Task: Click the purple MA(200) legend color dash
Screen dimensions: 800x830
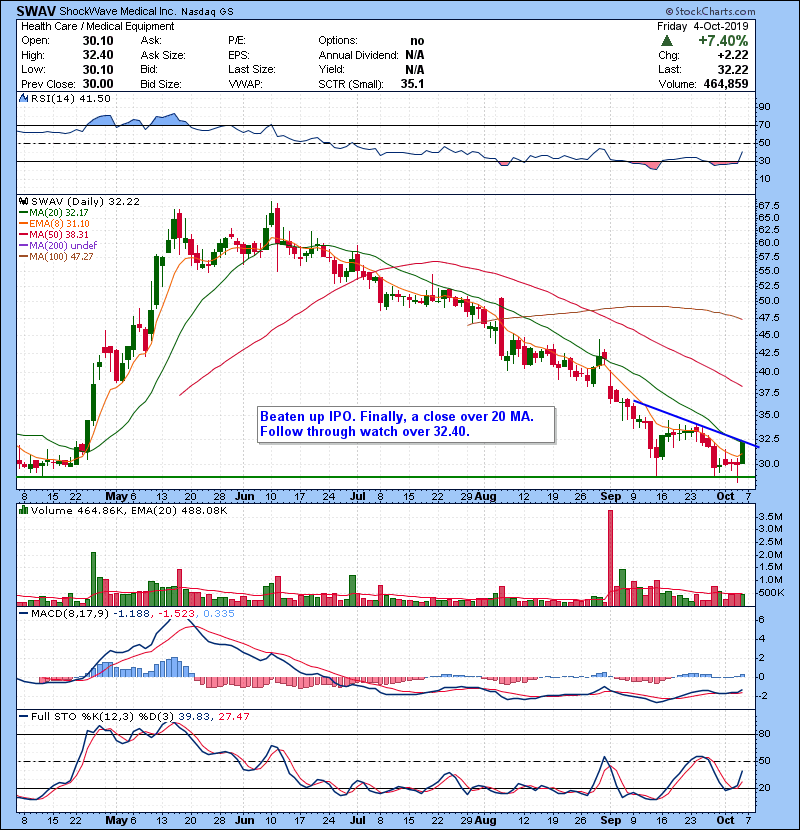Action: click(x=23, y=245)
